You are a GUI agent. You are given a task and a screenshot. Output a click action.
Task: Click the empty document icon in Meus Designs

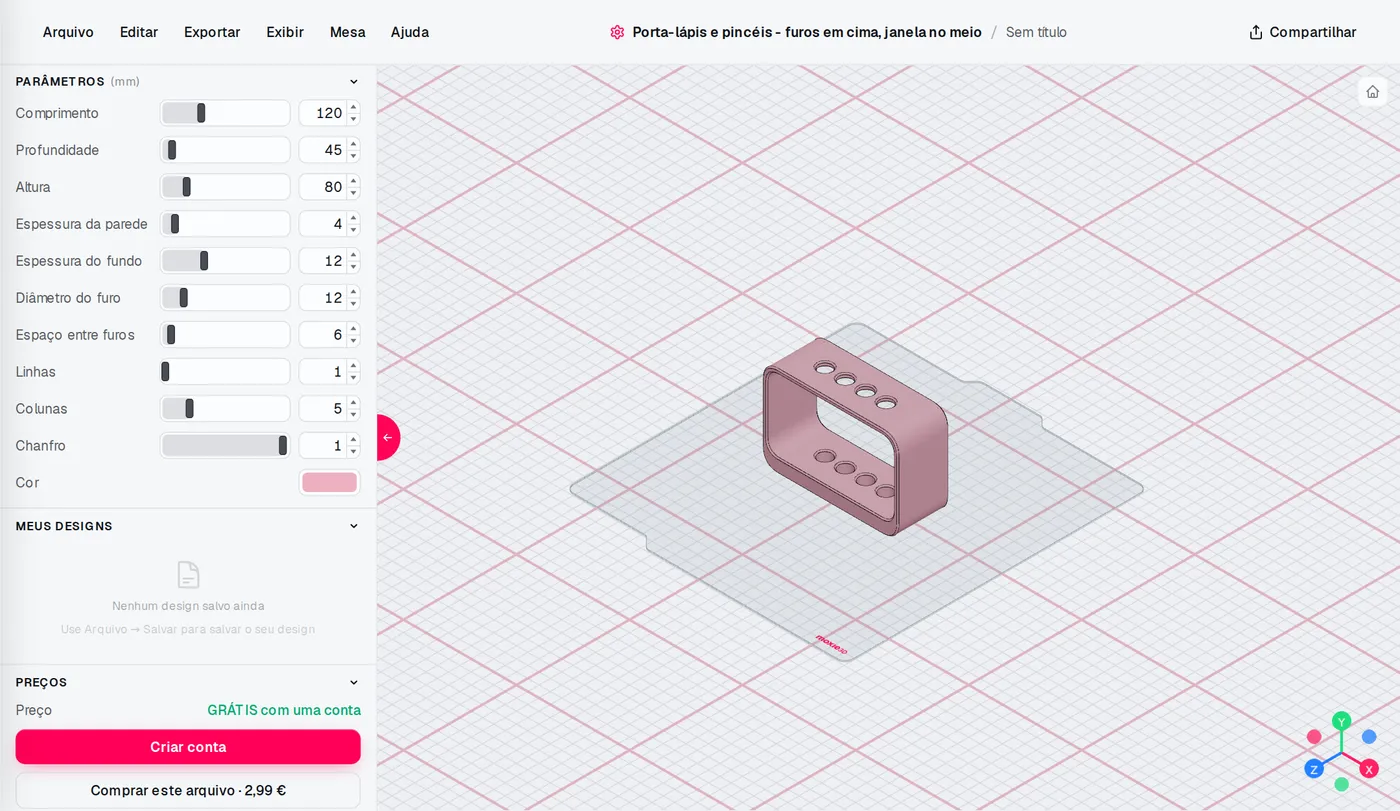click(x=188, y=575)
